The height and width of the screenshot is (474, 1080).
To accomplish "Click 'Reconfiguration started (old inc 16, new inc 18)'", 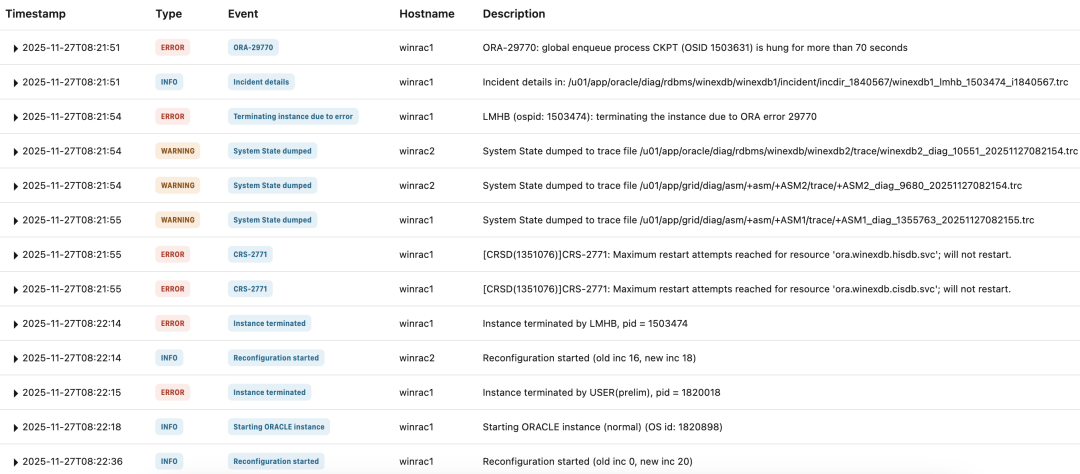I will (592, 358).
